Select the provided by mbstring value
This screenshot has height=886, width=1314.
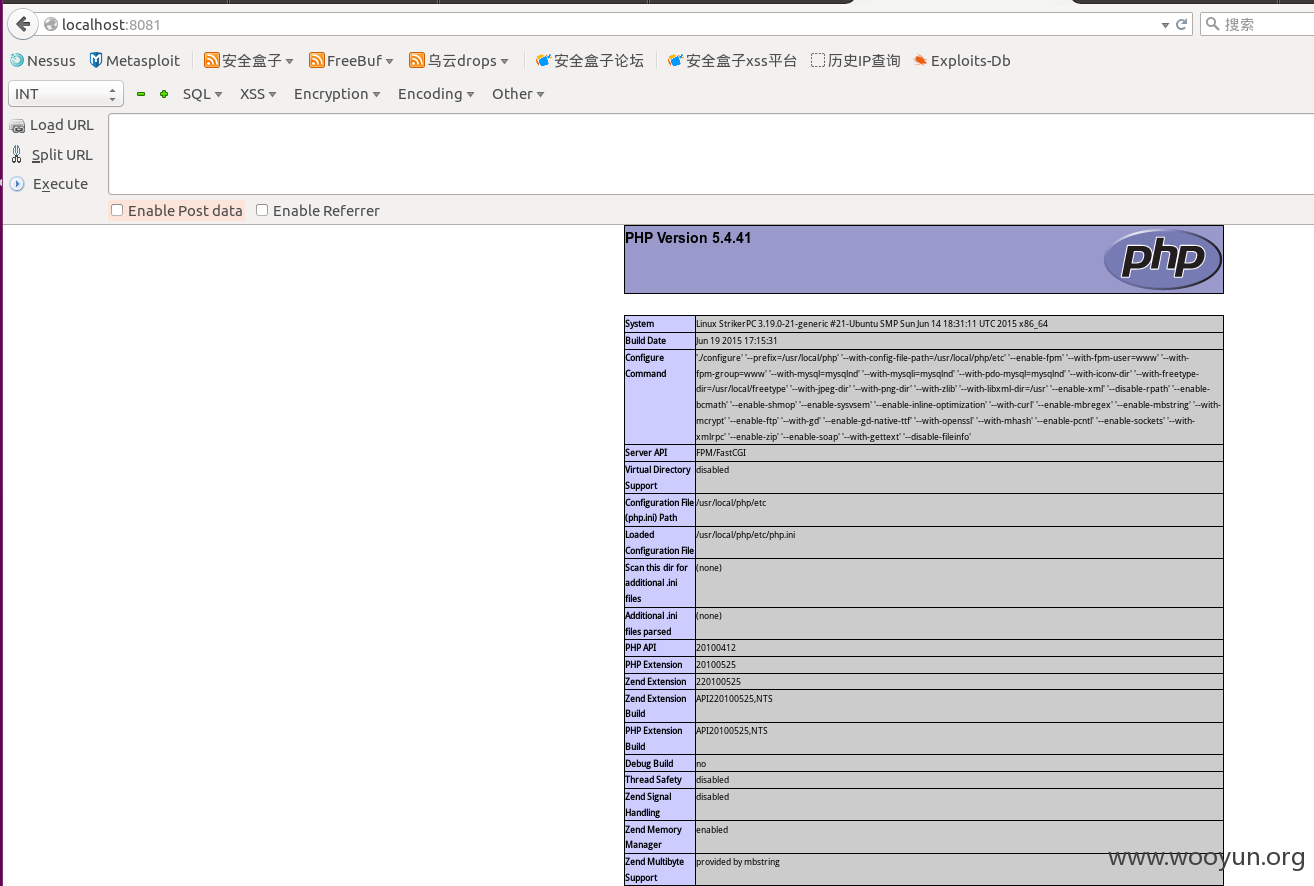click(738, 862)
